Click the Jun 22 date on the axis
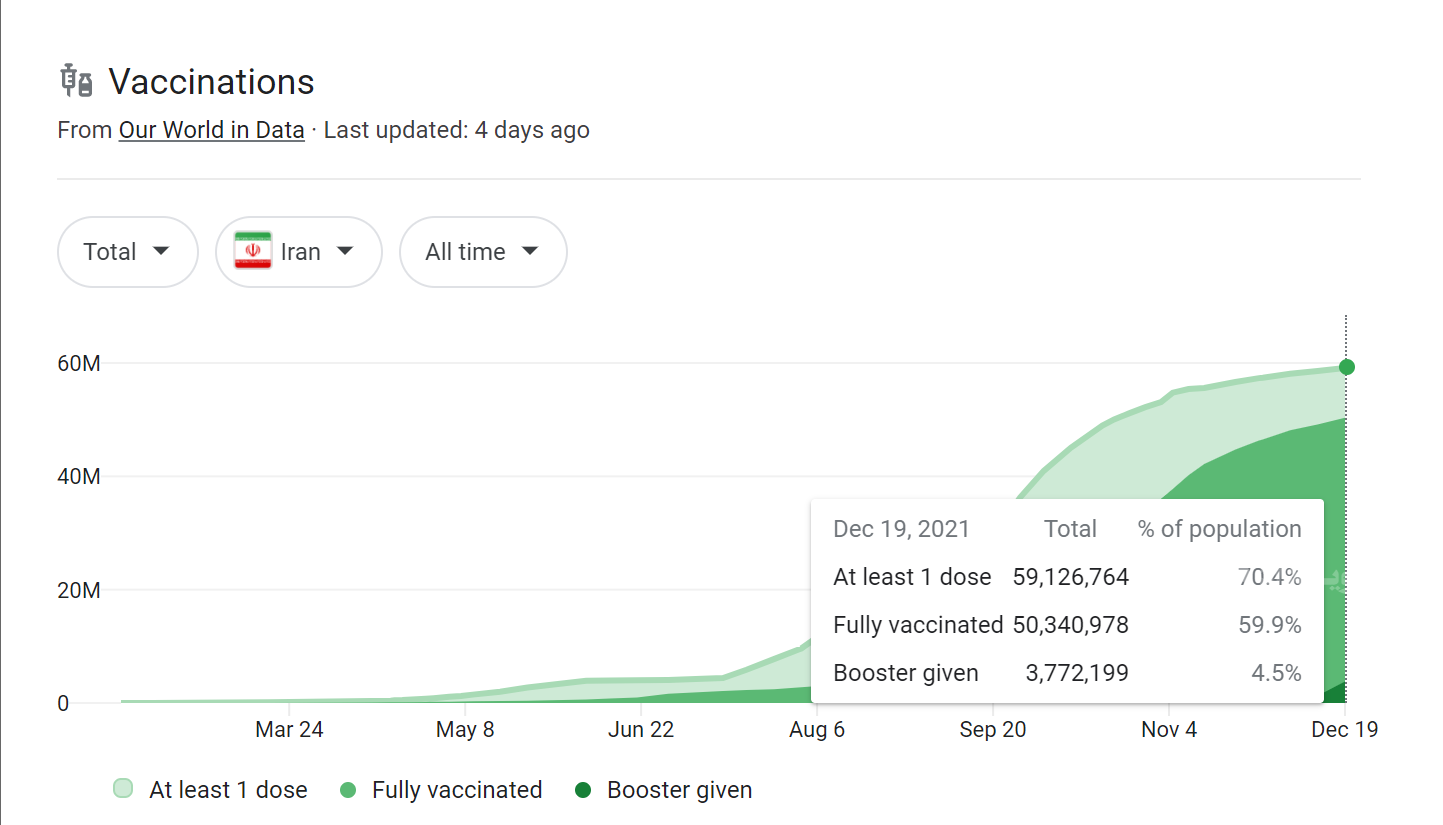Screen dimensions: 1443x825 coord(641,730)
